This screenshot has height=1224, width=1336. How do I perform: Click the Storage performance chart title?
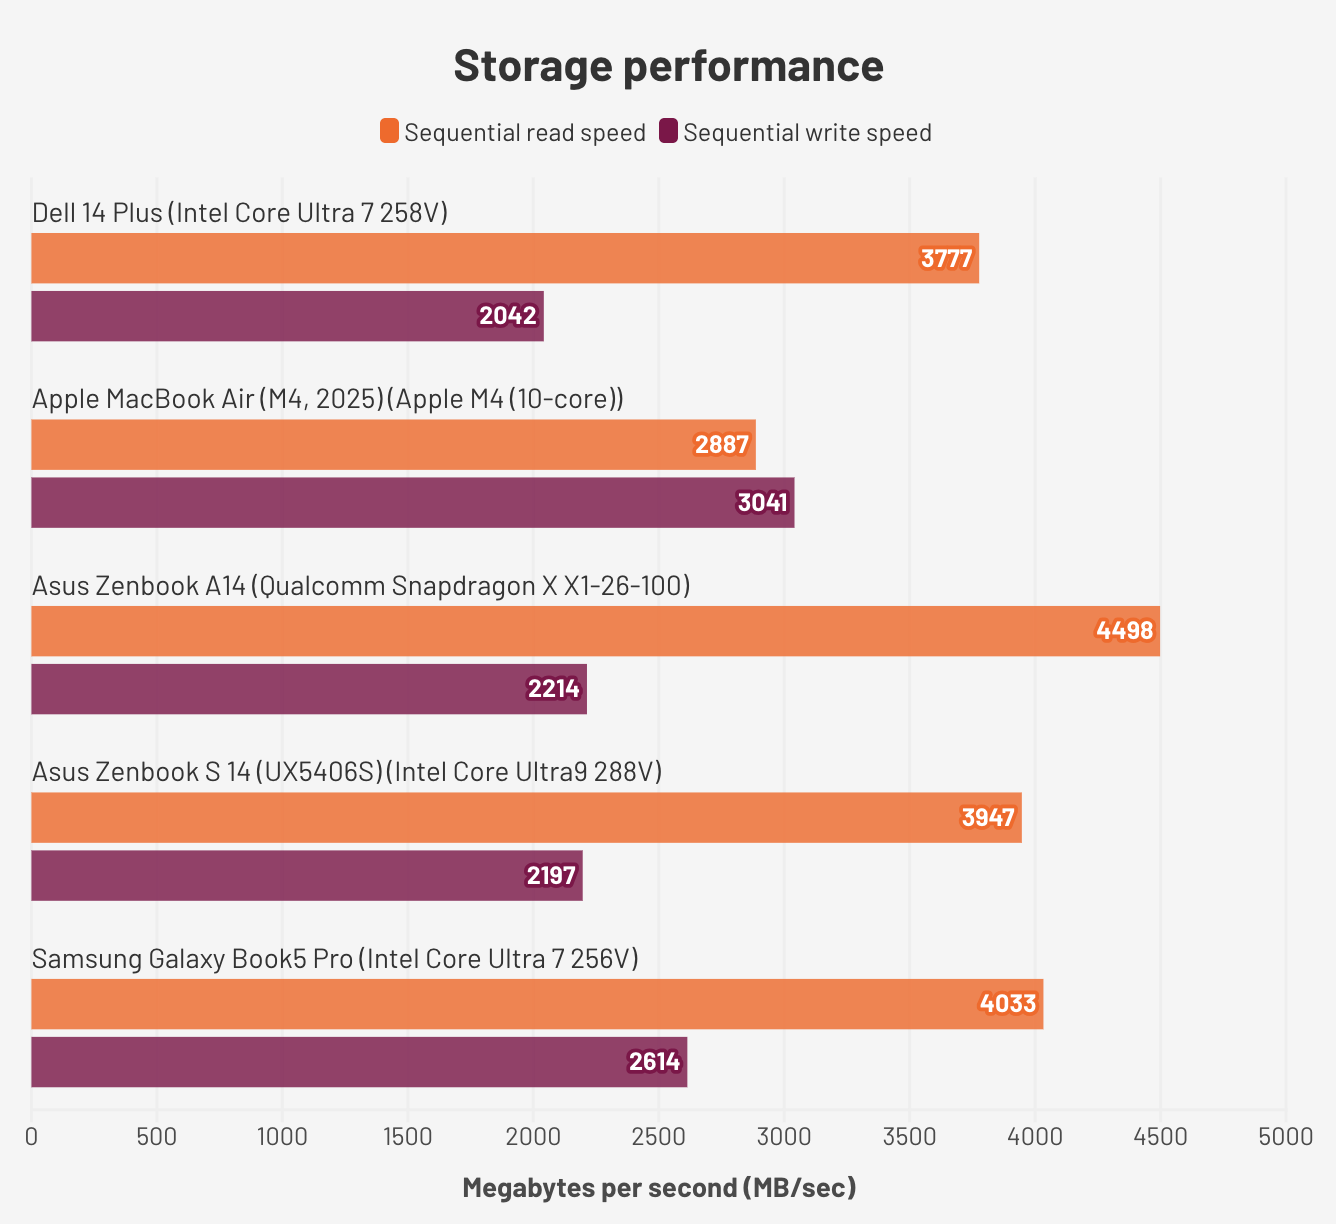click(x=668, y=66)
